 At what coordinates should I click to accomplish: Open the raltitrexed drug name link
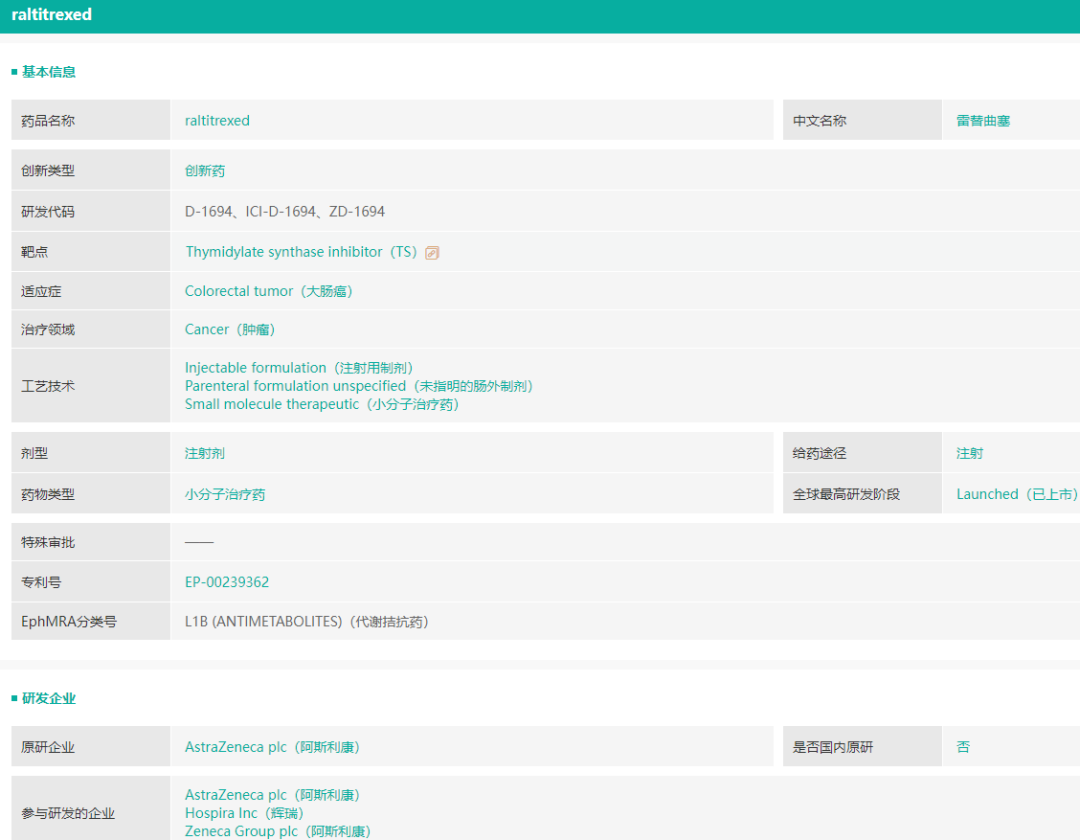click(x=217, y=120)
